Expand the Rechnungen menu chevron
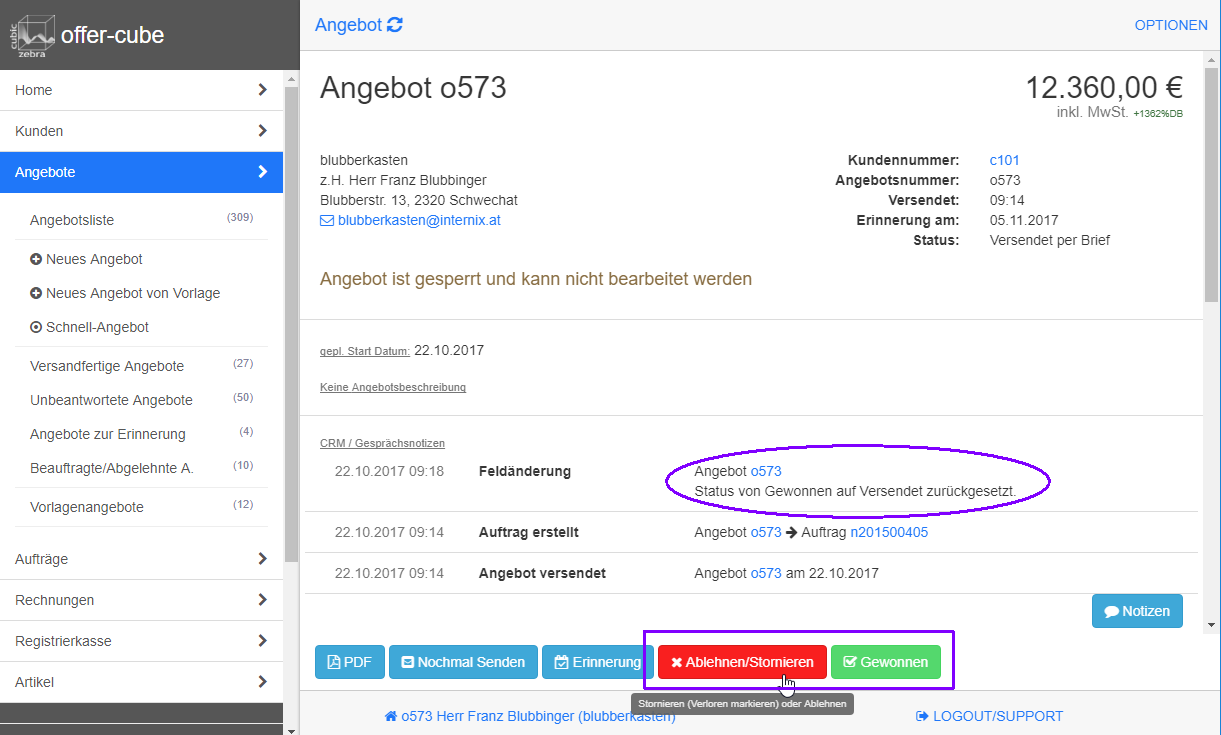Image resolution: width=1221 pixels, height=735 pixels. [x=262, y=600]
